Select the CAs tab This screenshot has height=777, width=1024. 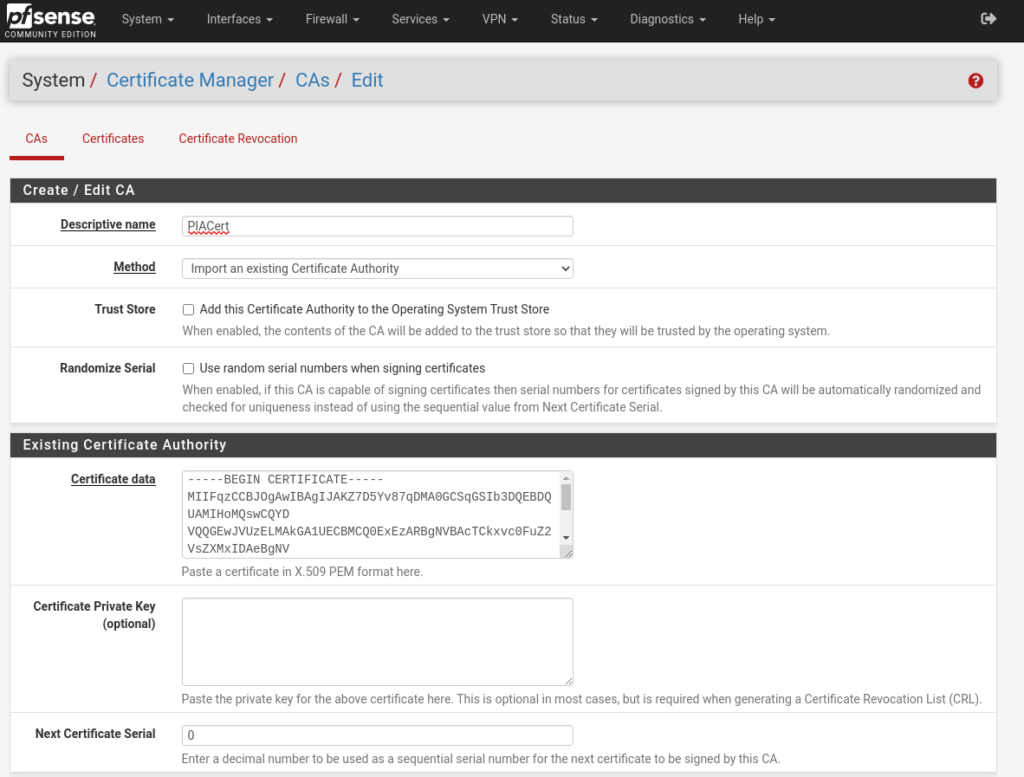(36, 139)
